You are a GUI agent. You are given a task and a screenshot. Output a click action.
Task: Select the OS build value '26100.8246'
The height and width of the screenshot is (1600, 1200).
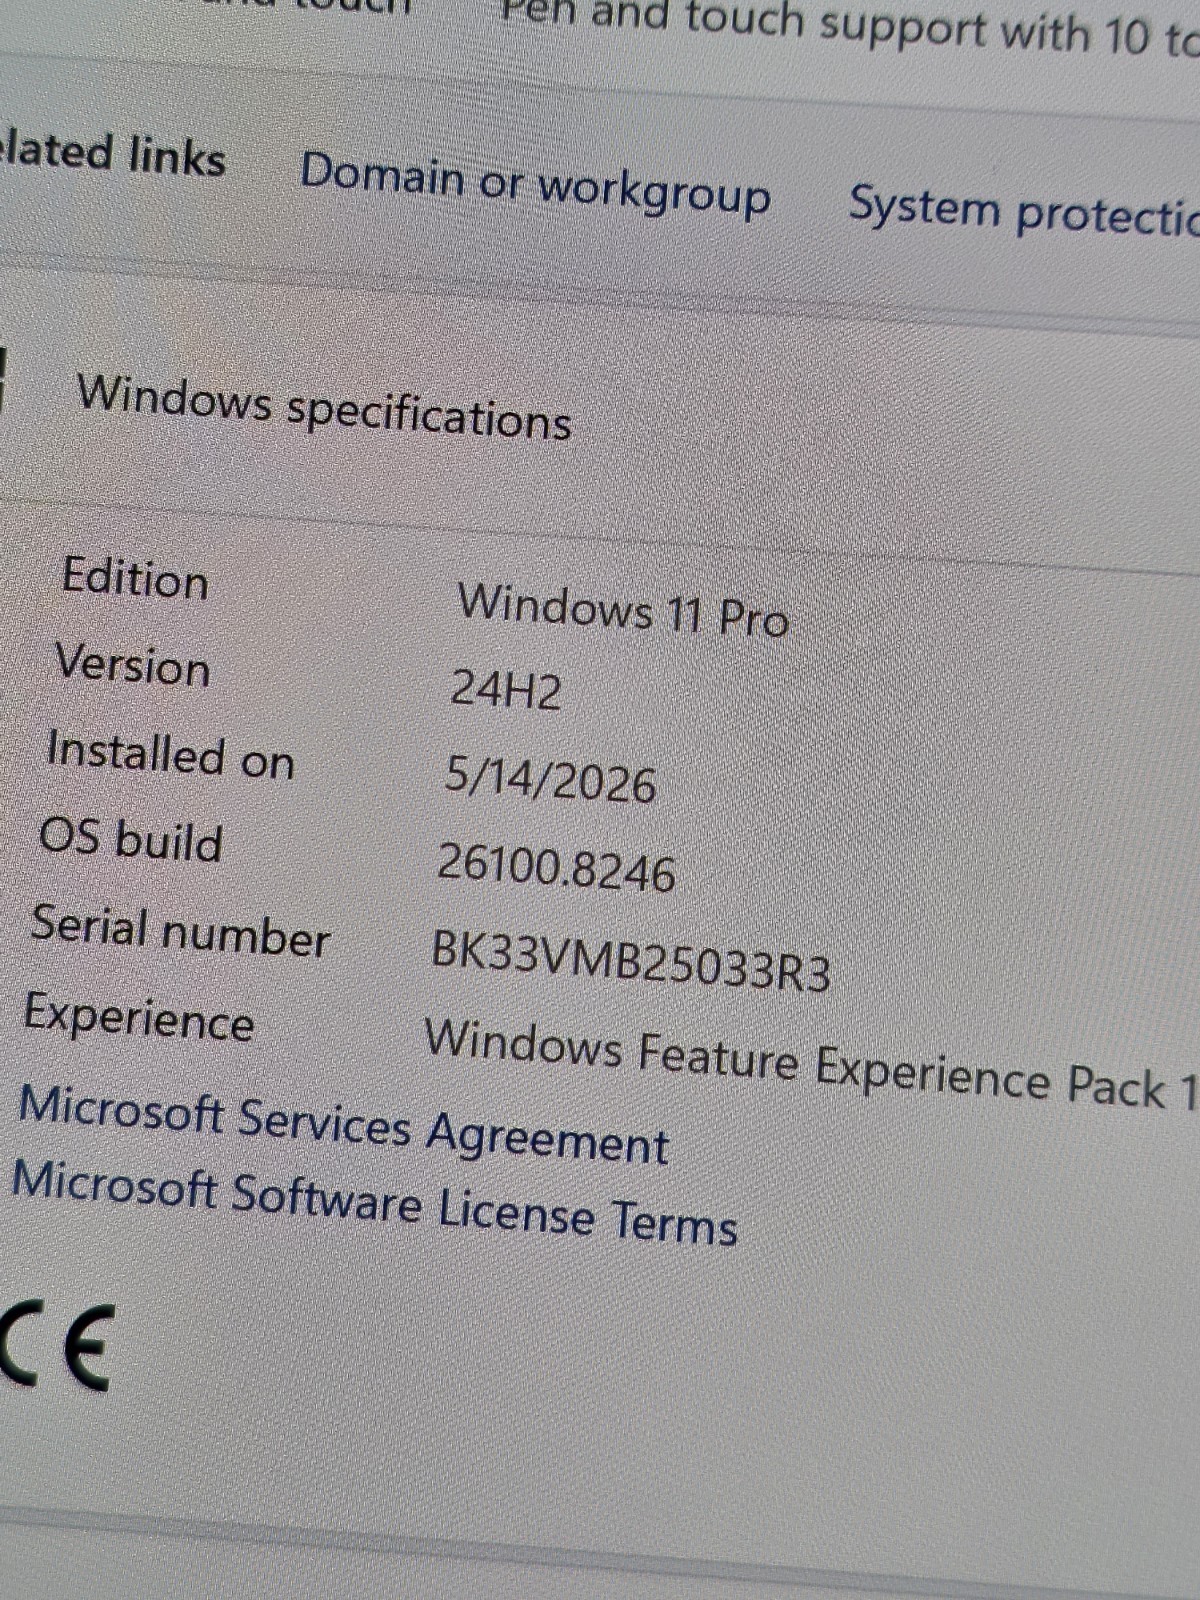coord(556,866)
